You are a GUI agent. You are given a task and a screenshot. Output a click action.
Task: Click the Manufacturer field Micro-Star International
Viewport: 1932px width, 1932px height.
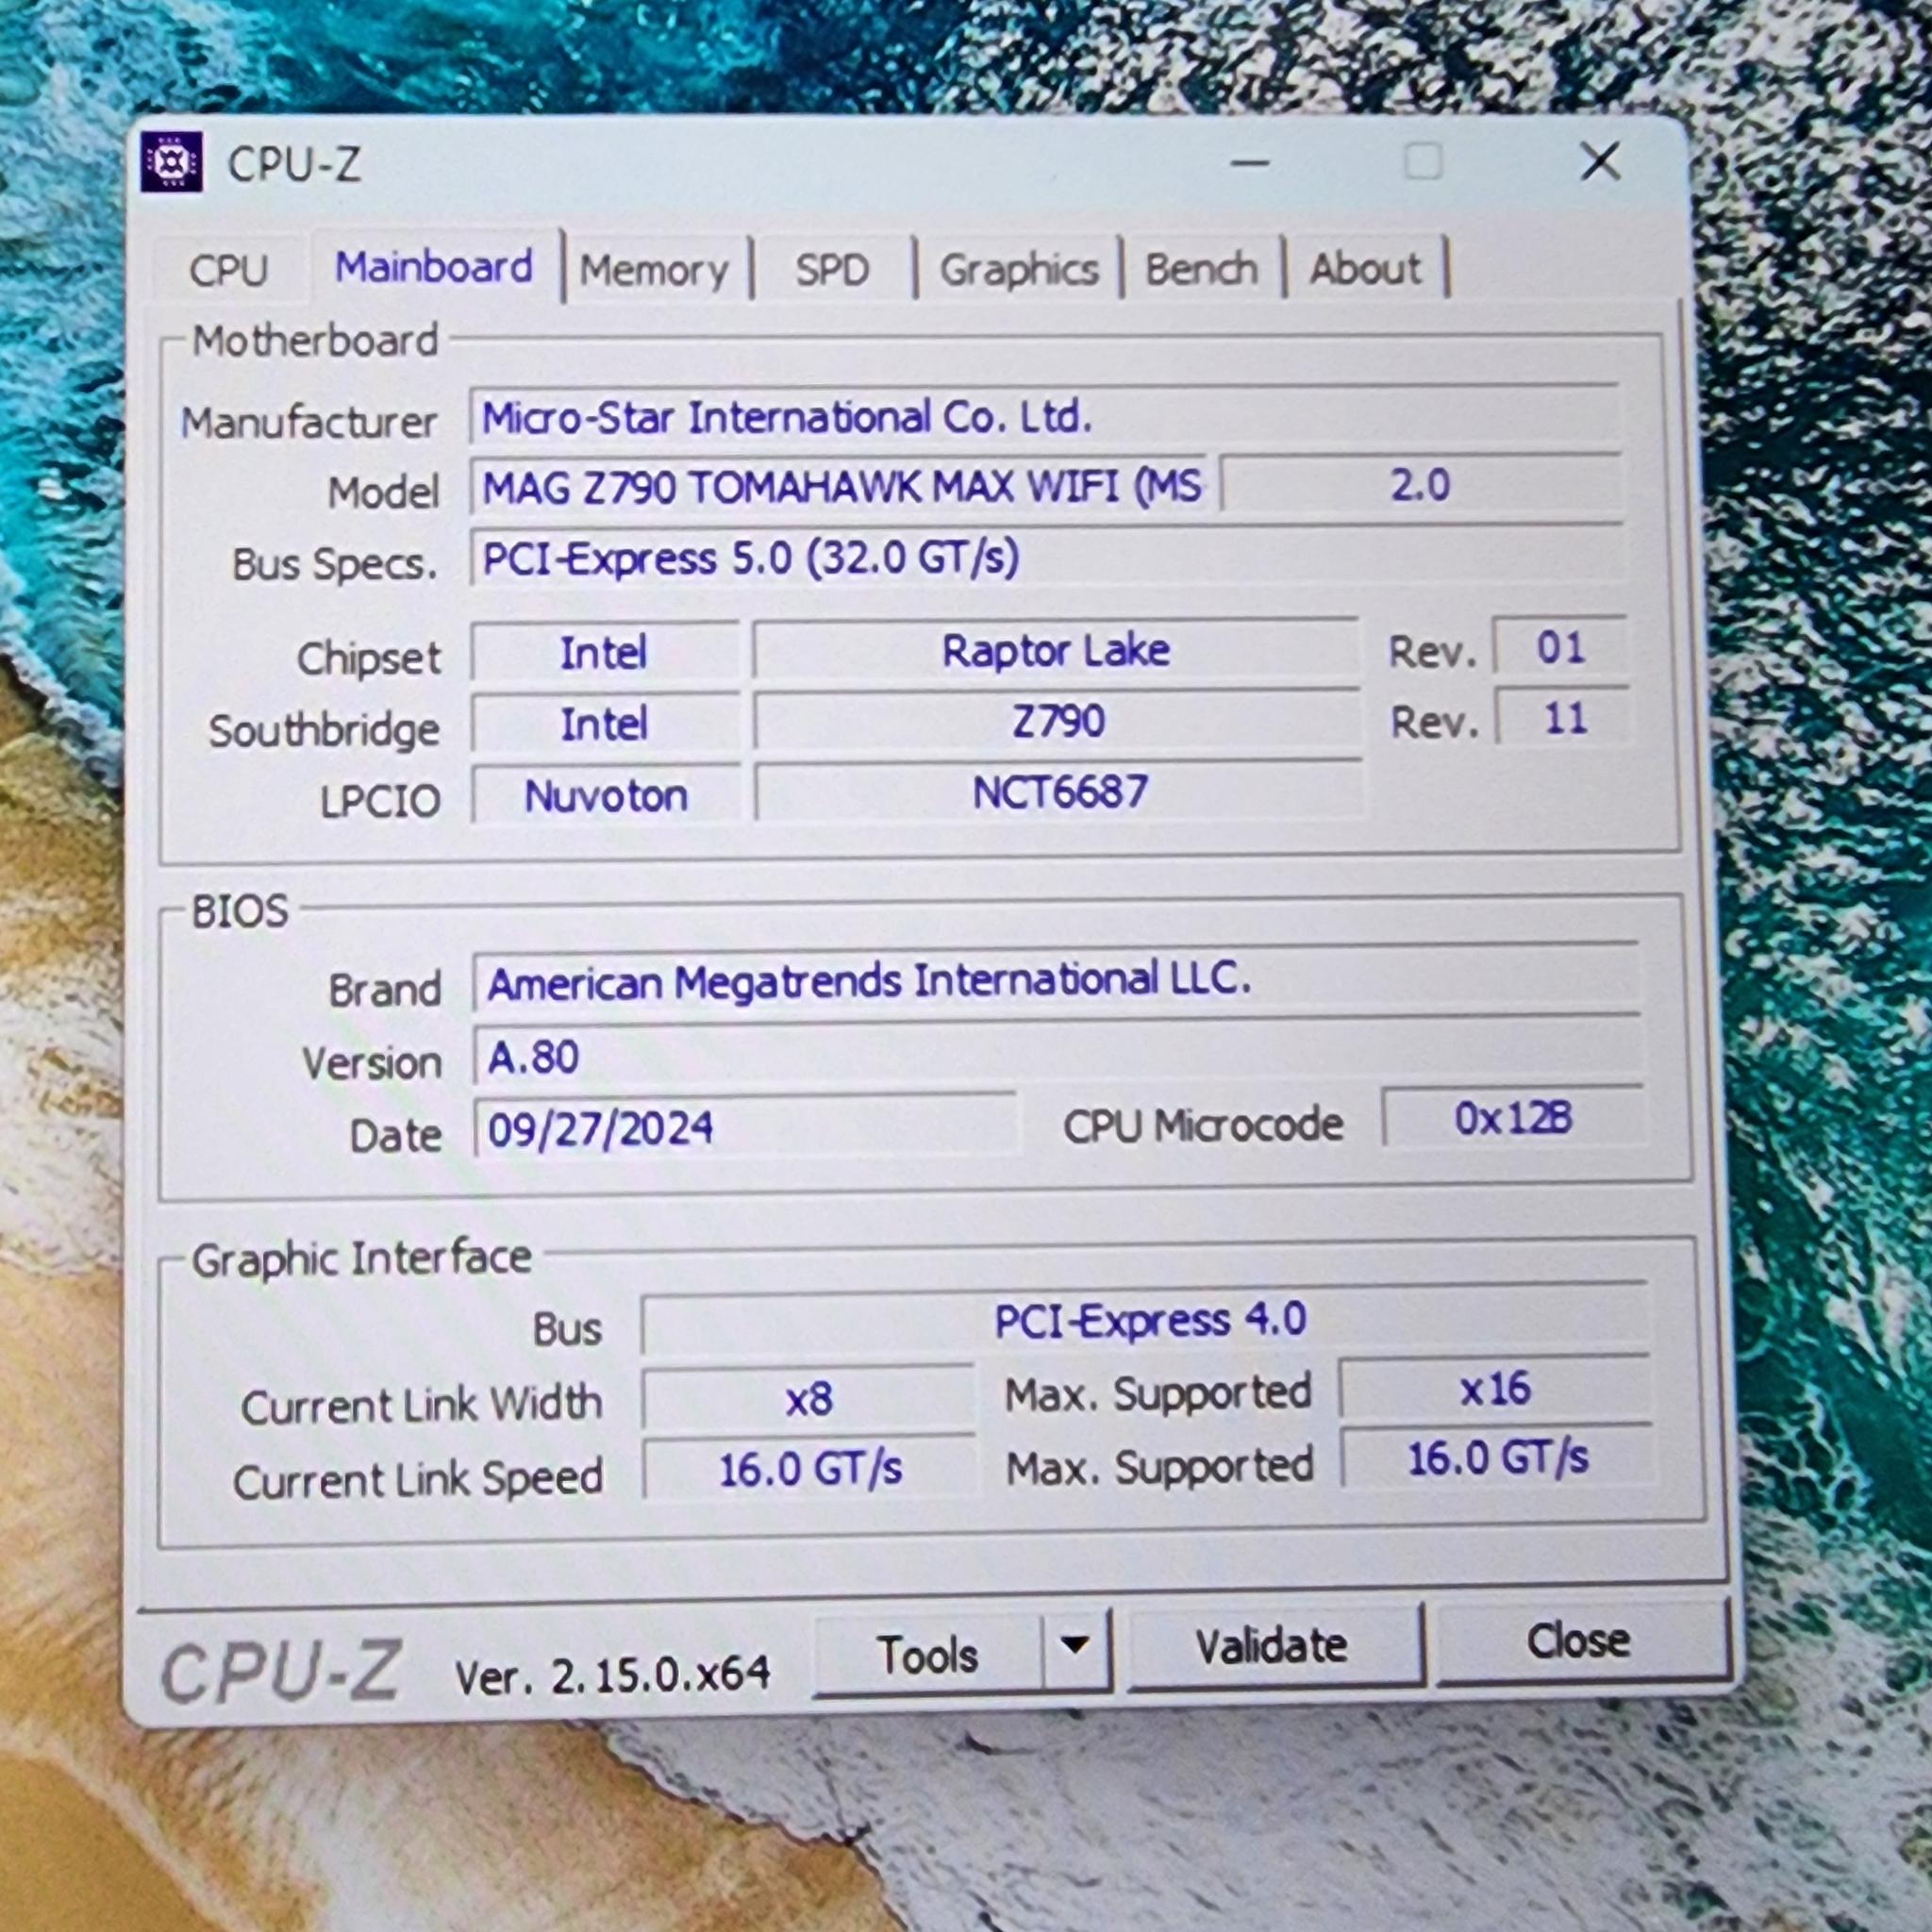[x=1044, y=417]
